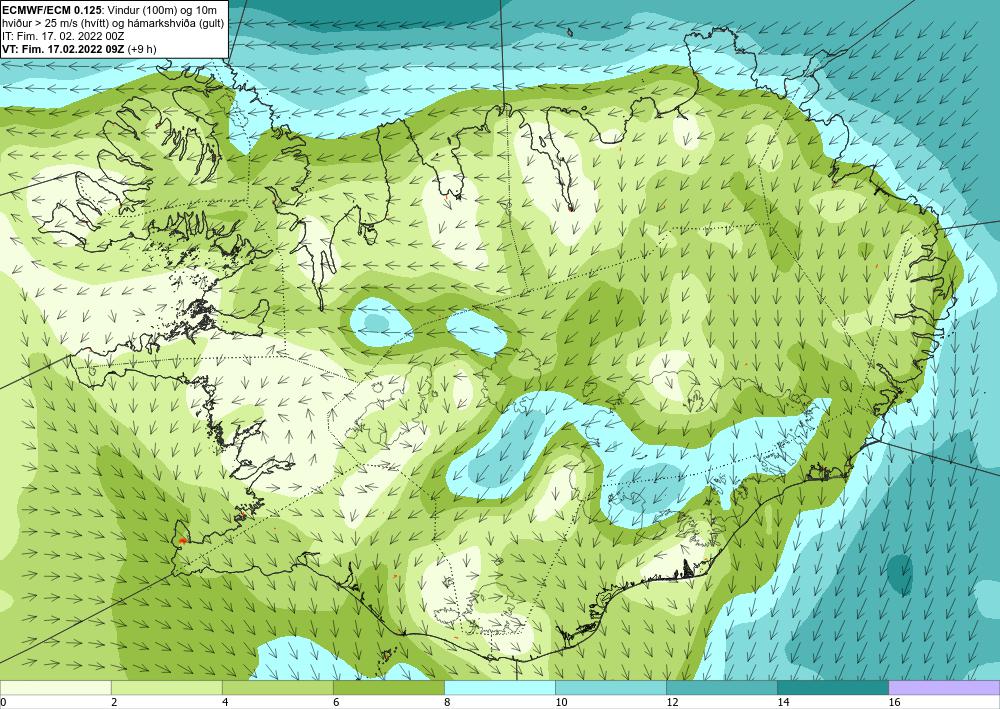Click the purple legend swatch above 16 m/s
This screenshot has width=1000, height=709.
(x=944, y=688)
